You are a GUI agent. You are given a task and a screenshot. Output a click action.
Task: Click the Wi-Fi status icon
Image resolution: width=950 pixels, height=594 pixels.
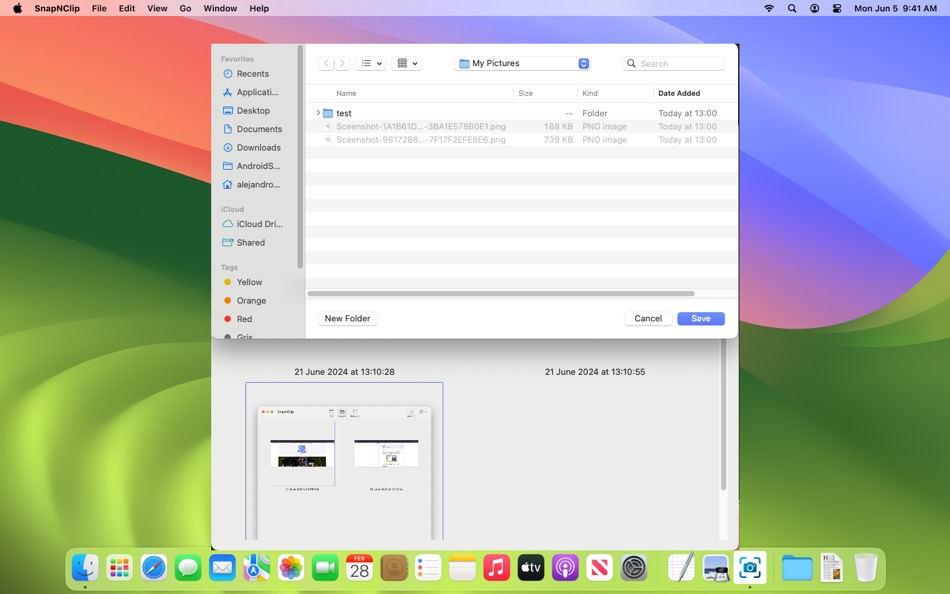point(769,8)
